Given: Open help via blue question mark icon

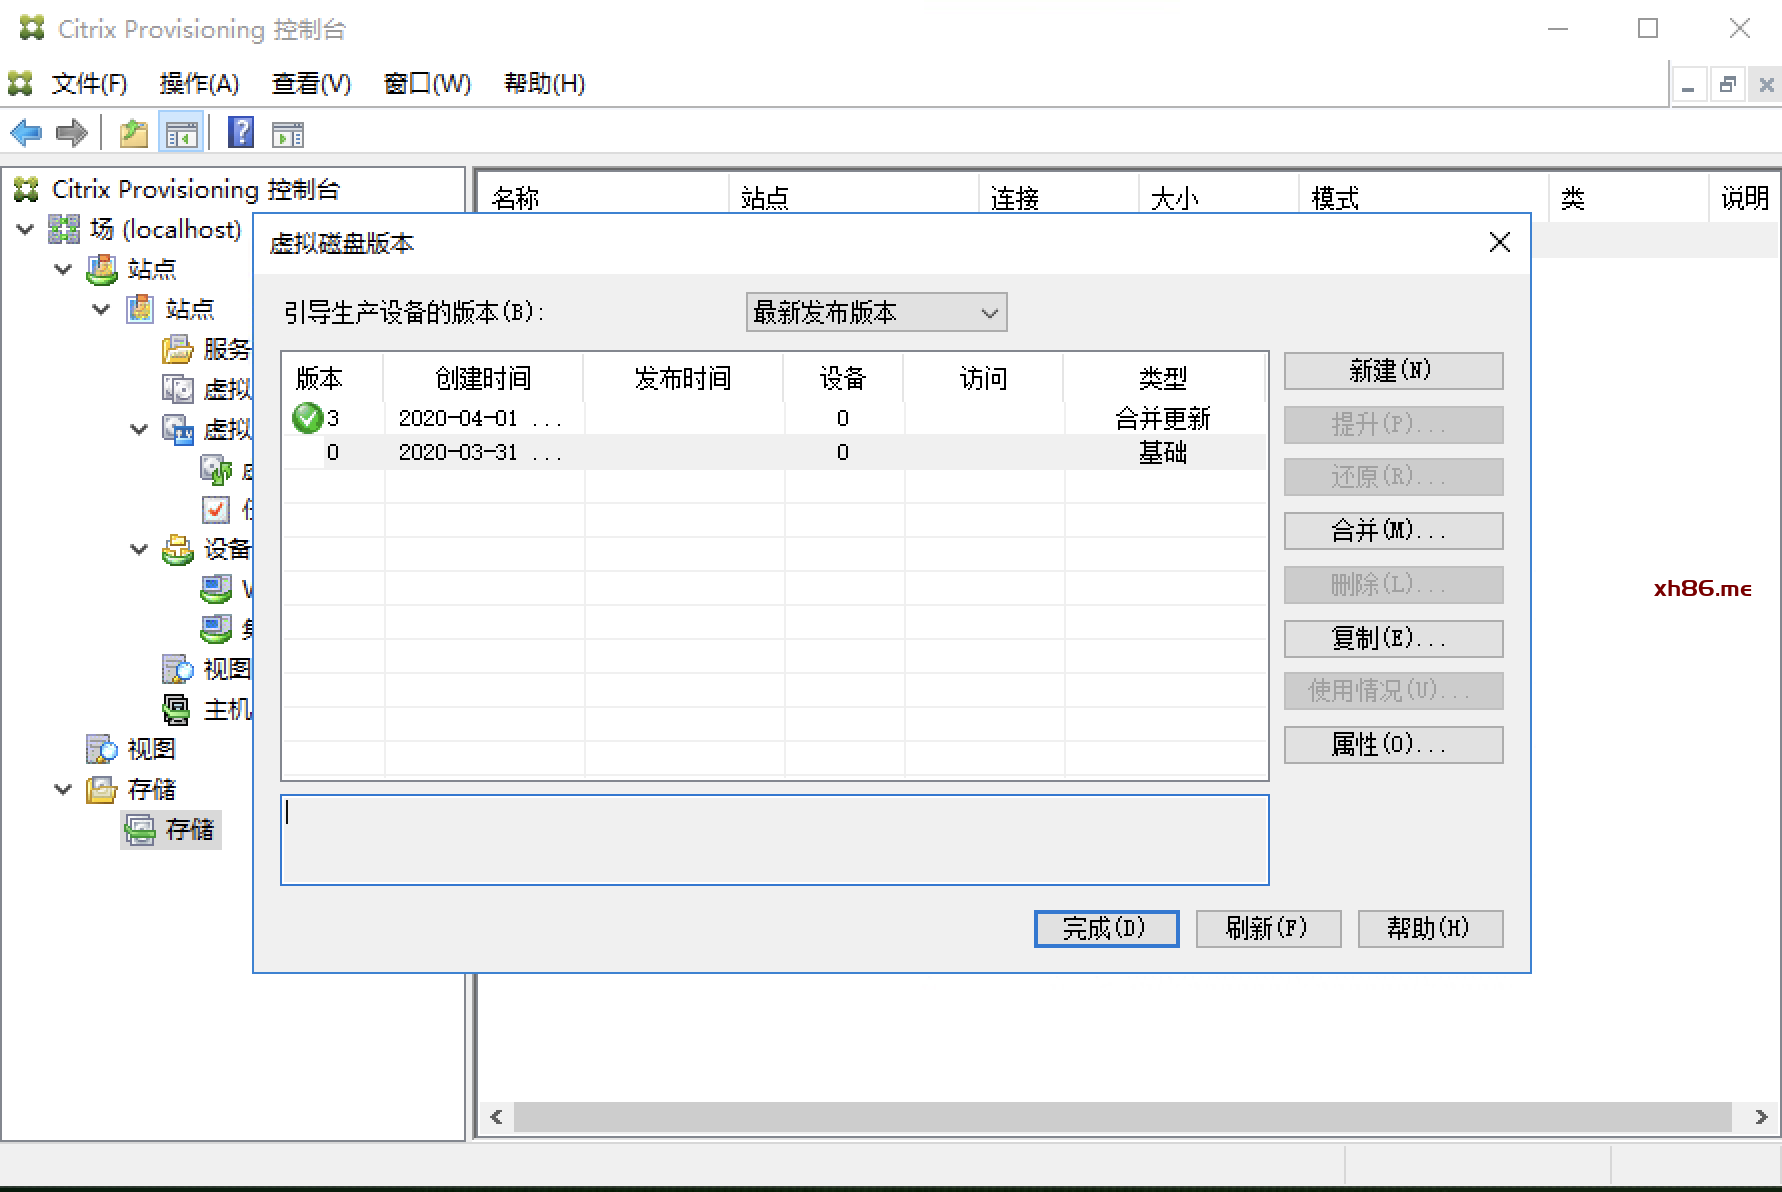Looking at the screenshot, I should [241, 133].
